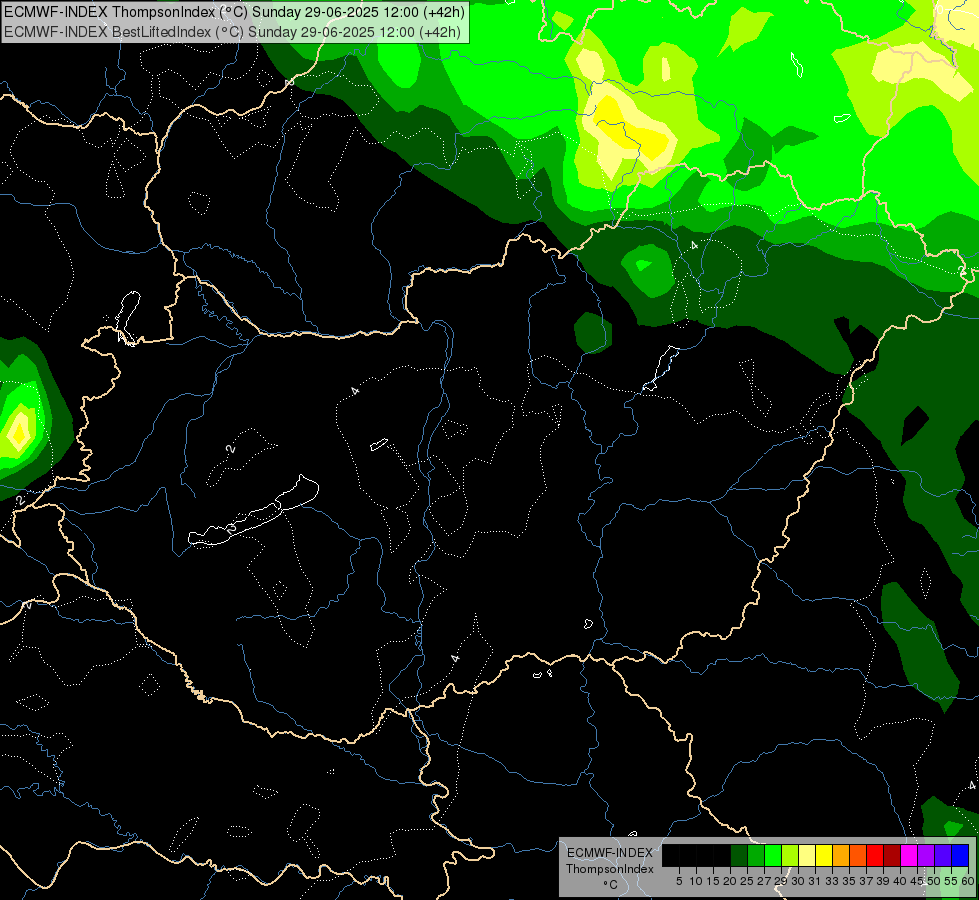
Task: Pick the magenta 40–45 legend swatch
Action: 909,855
